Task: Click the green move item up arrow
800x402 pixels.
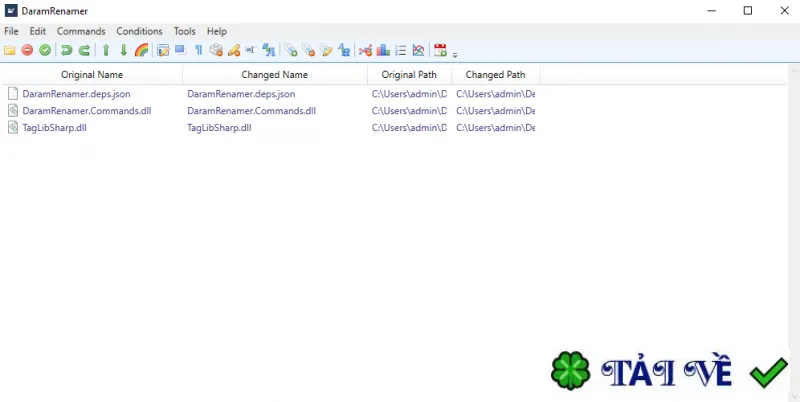Action: 106,50
